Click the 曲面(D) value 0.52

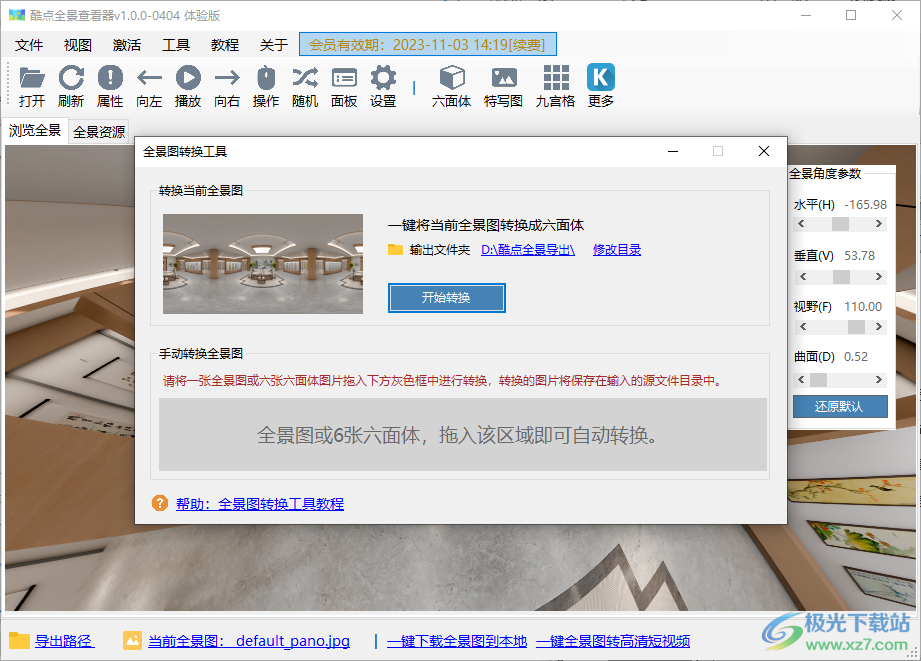coord(856,357)
